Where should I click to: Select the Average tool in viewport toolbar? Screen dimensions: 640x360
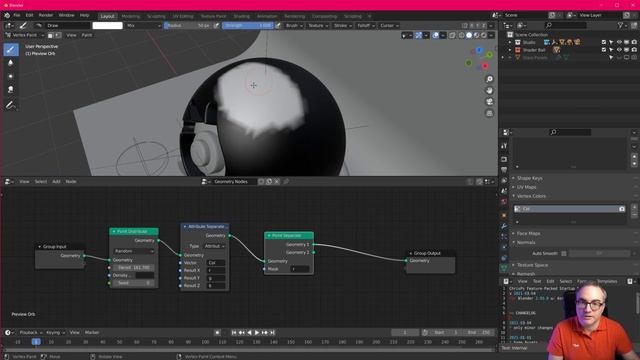click(11, 76)
